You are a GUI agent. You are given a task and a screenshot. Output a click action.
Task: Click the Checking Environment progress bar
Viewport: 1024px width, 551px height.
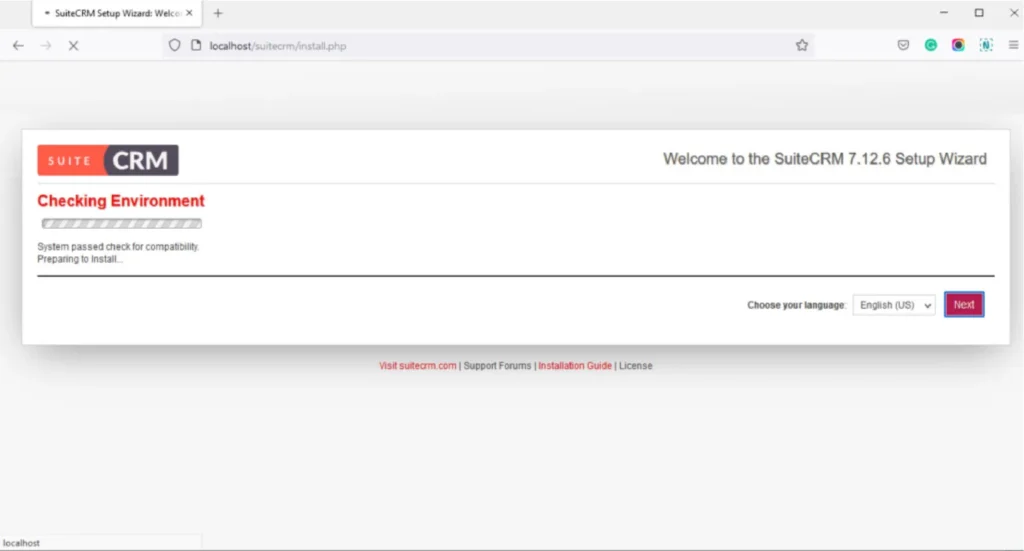121,224
